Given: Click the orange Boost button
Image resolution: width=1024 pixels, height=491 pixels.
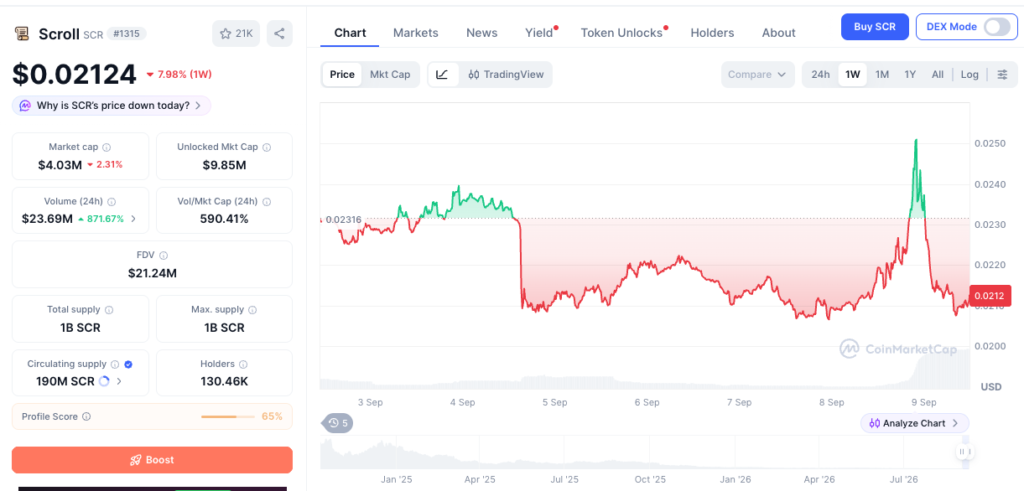Looking at the screenshot, I should [152, 460].
